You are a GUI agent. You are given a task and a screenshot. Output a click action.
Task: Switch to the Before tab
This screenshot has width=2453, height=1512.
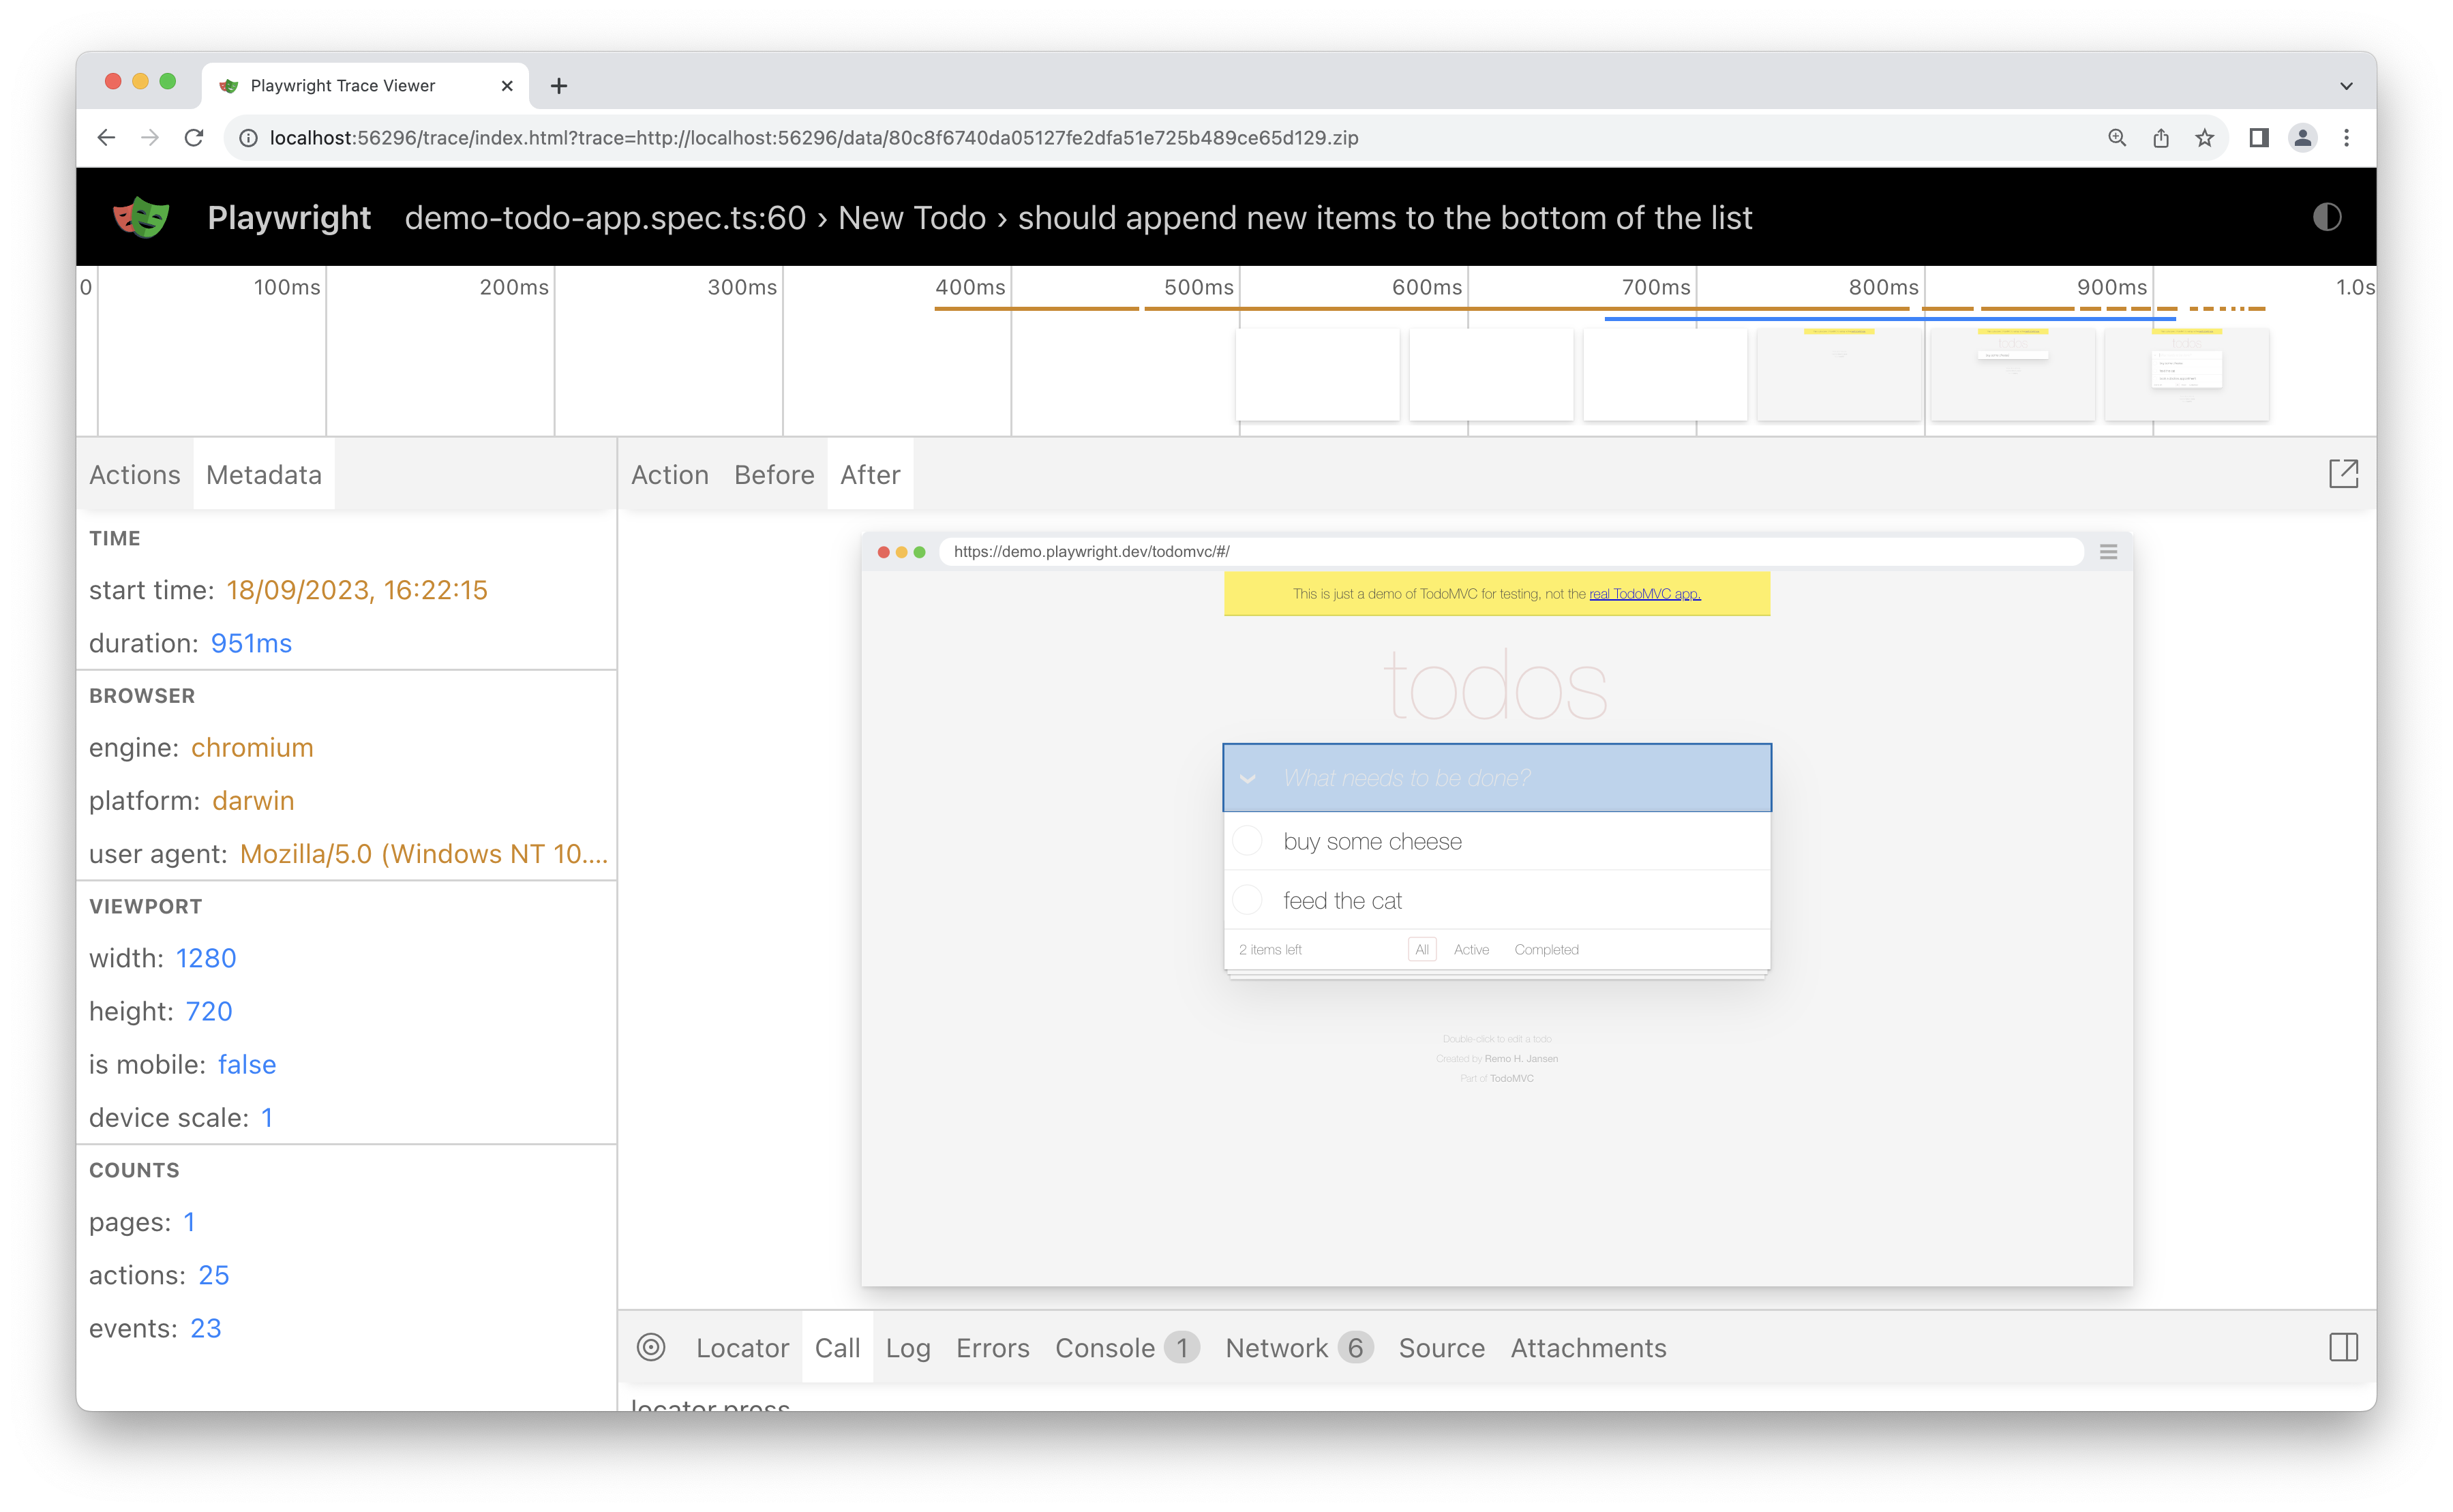point(772,474)
